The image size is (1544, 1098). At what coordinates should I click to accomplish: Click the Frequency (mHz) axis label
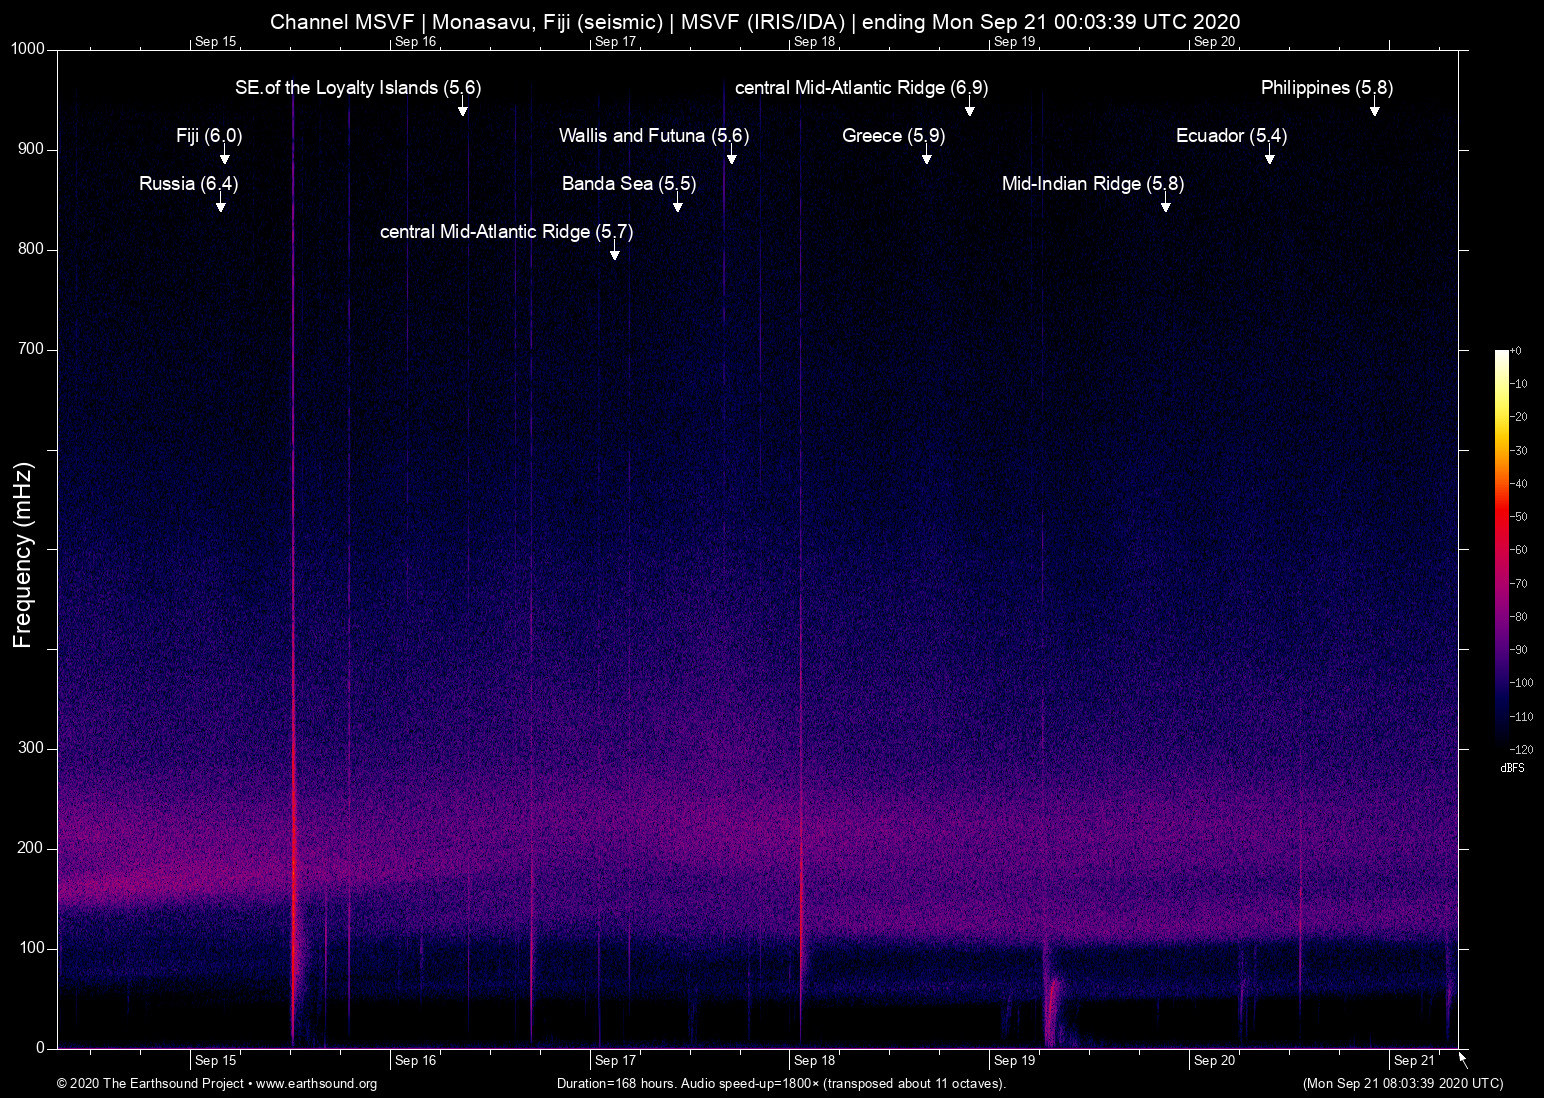[22, 555]
